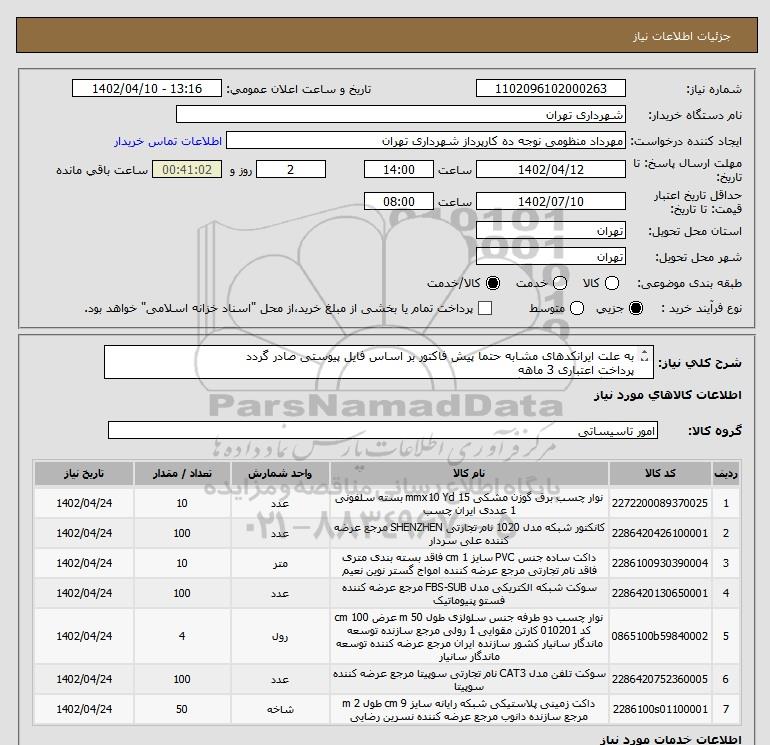The image size is (770, 745).
Task: Click the ردیف column header
Action: pos(725,473)
